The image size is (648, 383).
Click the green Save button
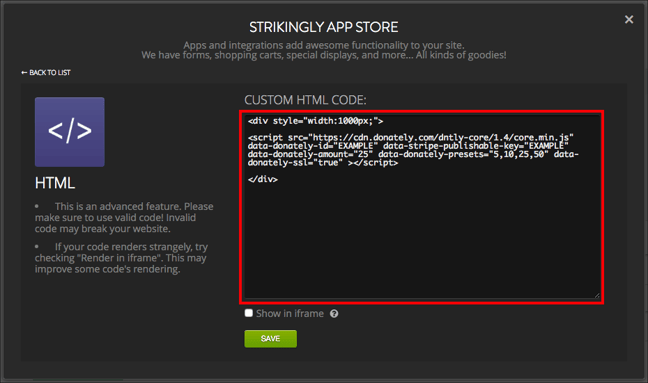point(270,338)
